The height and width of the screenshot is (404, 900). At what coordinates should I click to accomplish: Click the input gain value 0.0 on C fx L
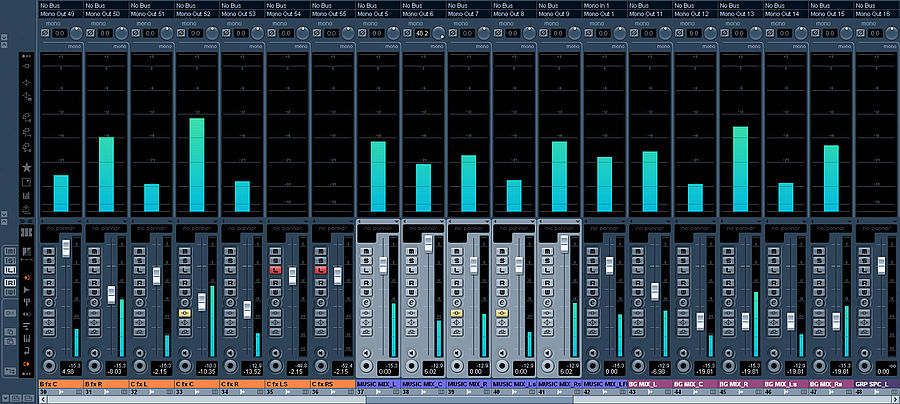150,33
